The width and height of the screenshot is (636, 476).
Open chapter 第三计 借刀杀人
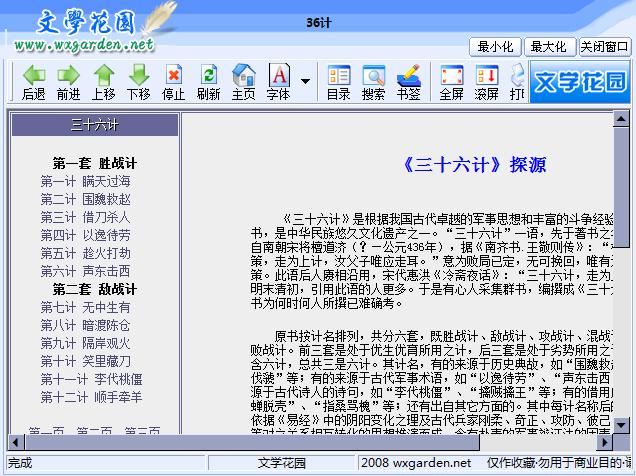[85, 217]
